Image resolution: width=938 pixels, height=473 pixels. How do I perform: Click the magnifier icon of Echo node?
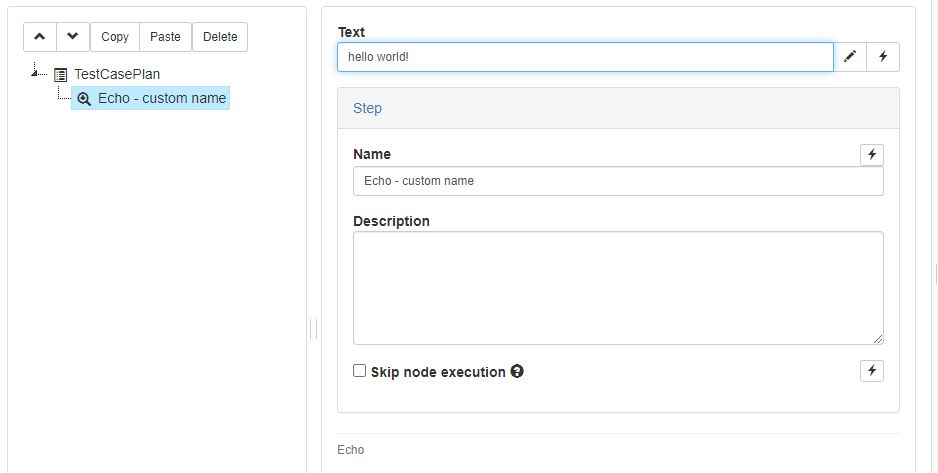(x=84, y=99)
